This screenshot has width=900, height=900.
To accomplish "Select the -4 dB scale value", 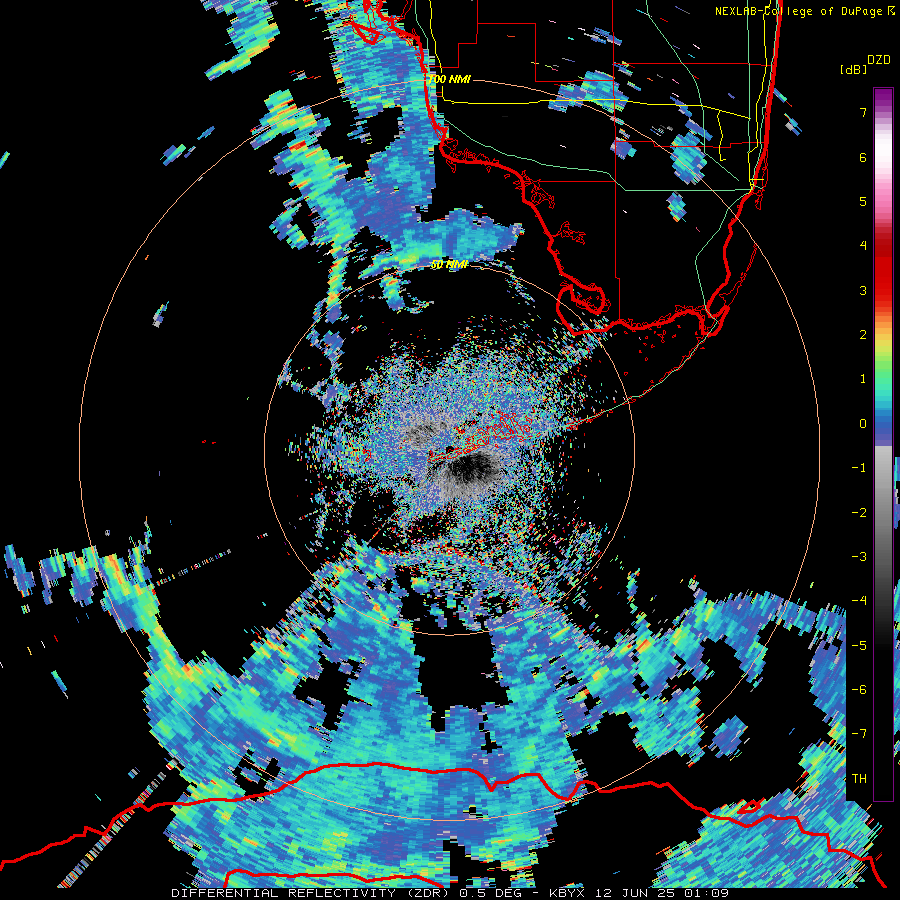I will coord(859,601).
